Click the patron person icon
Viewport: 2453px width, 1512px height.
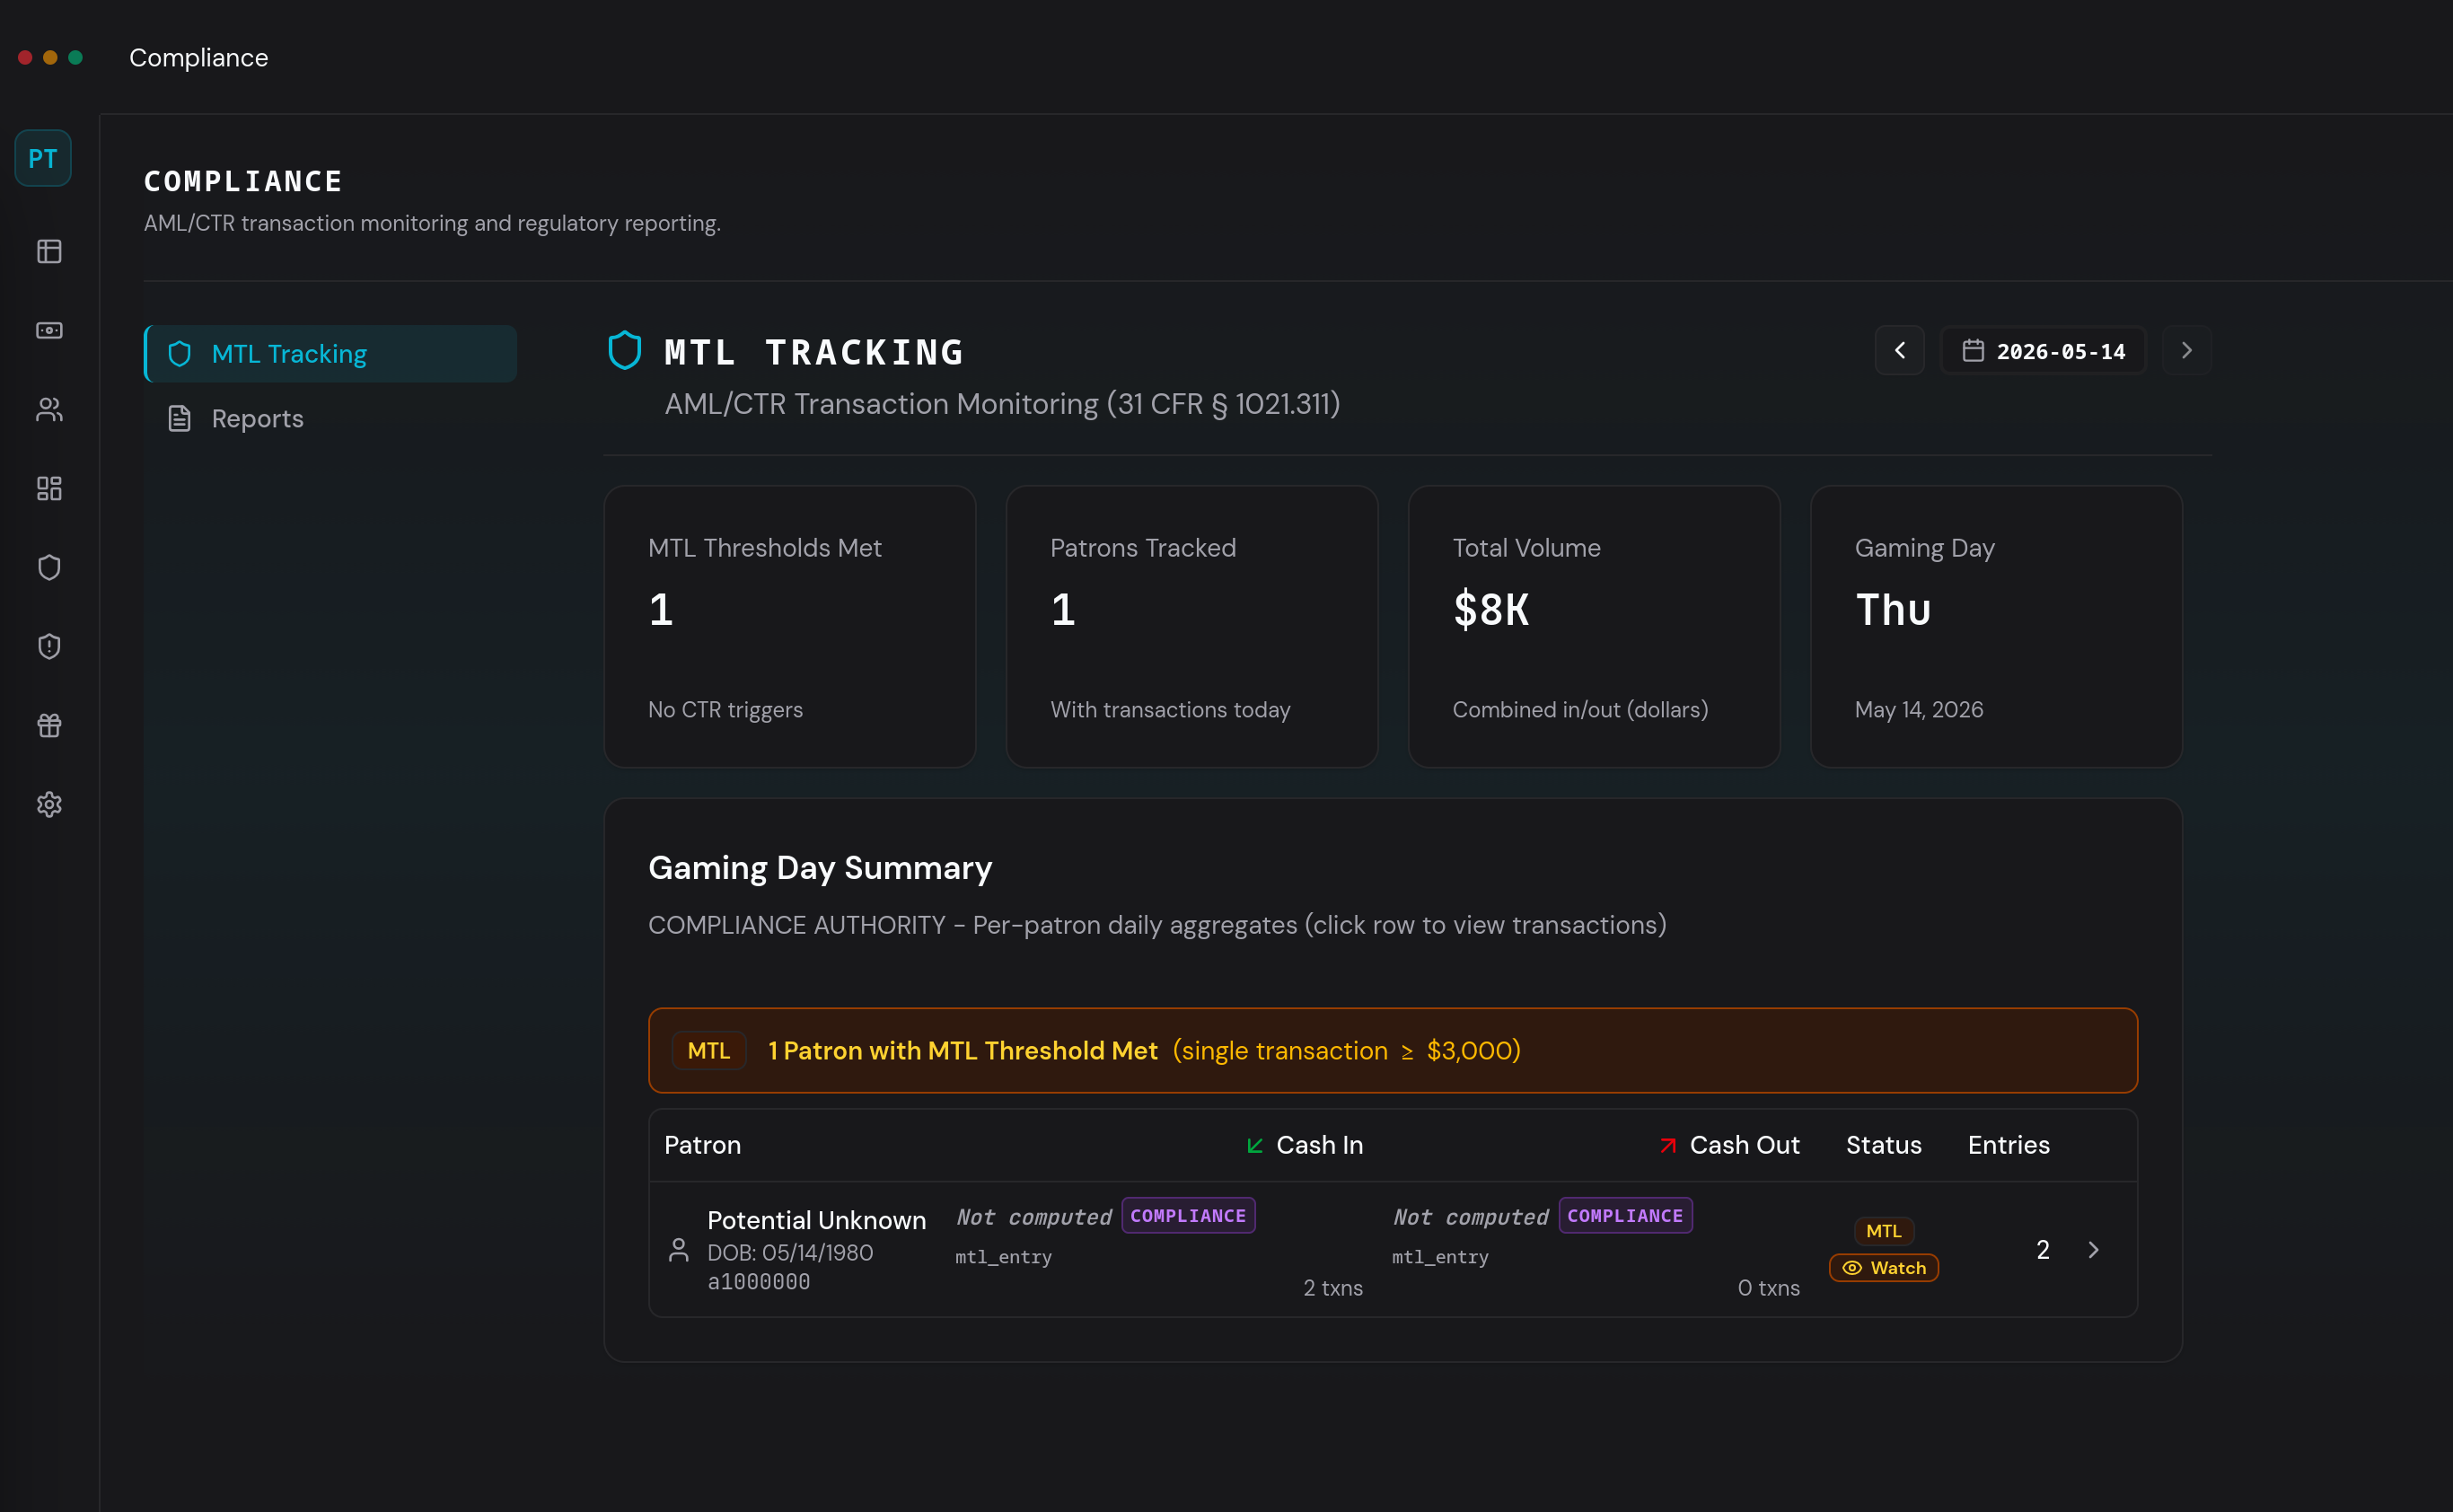click(679, 1250)
